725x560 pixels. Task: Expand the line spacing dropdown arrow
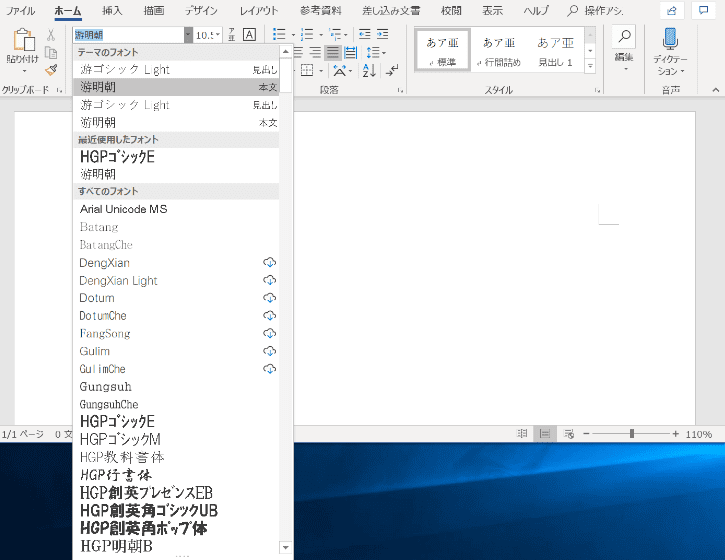tap(384, 53)
